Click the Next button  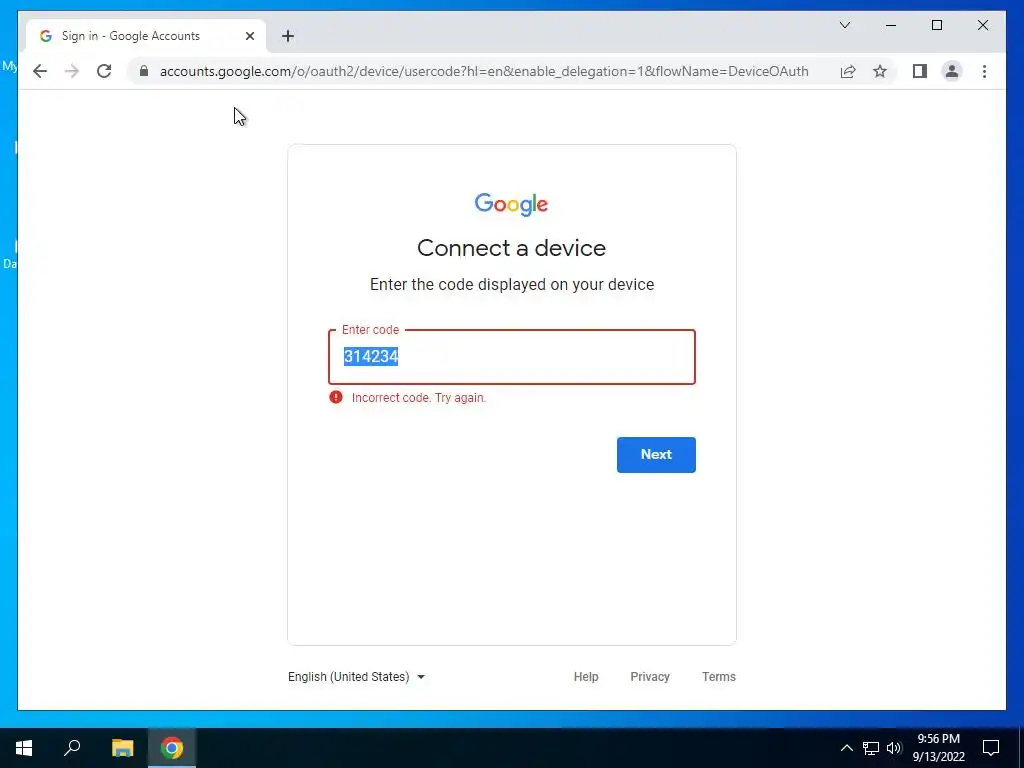(x=656, y=455)
